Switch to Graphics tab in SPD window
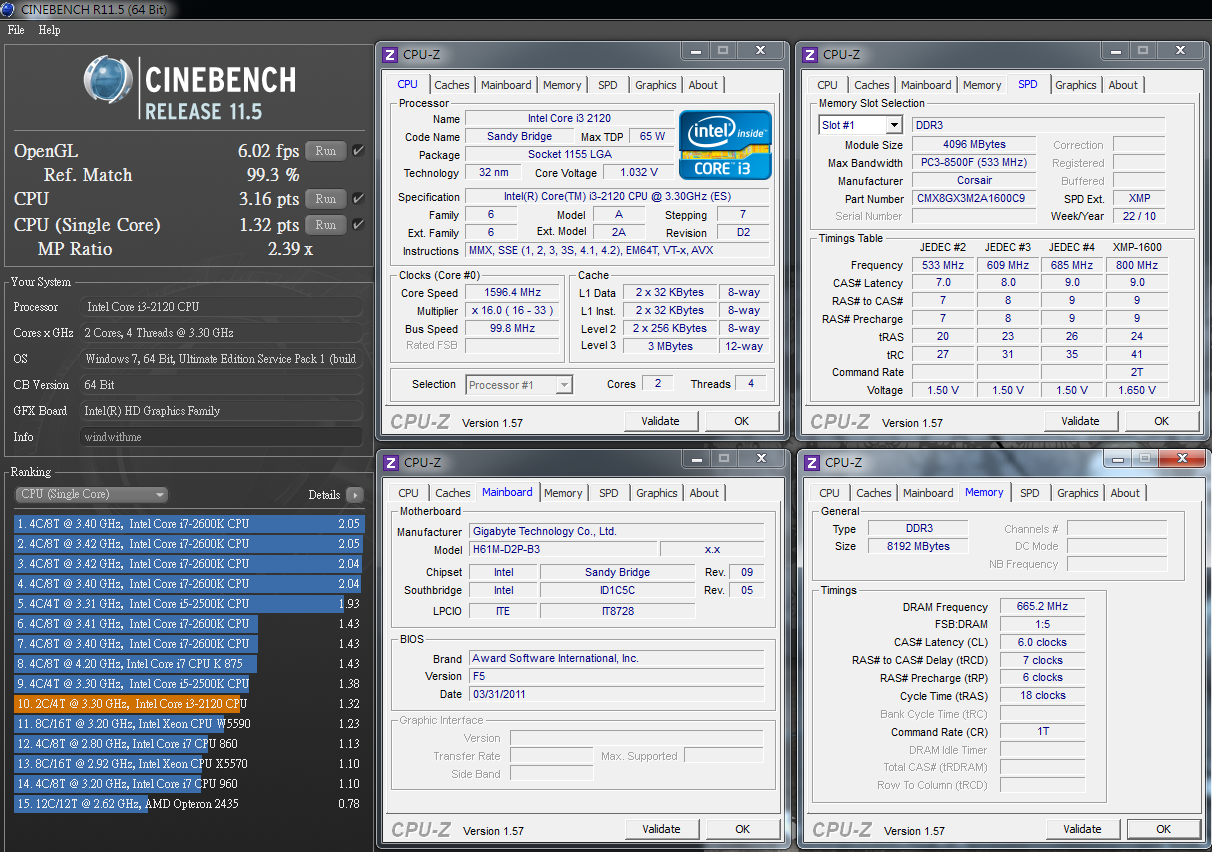The image size is (1212, 852). (1076, 85)
